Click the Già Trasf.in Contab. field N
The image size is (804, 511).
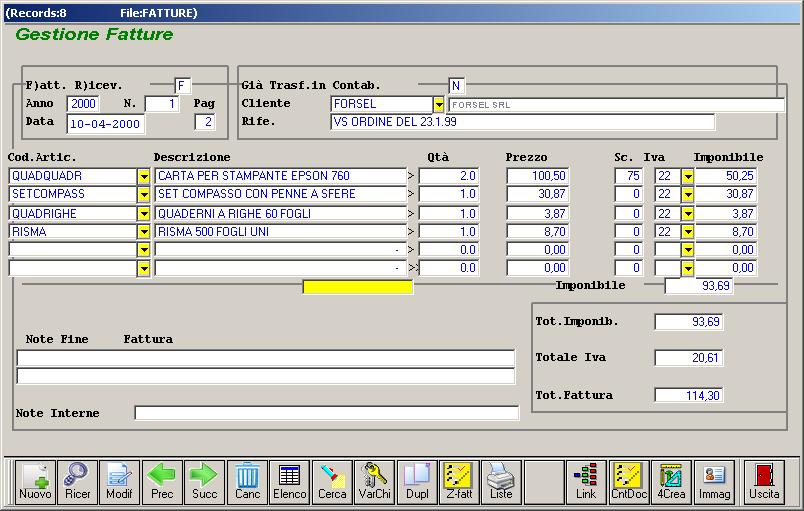point(456,86)
